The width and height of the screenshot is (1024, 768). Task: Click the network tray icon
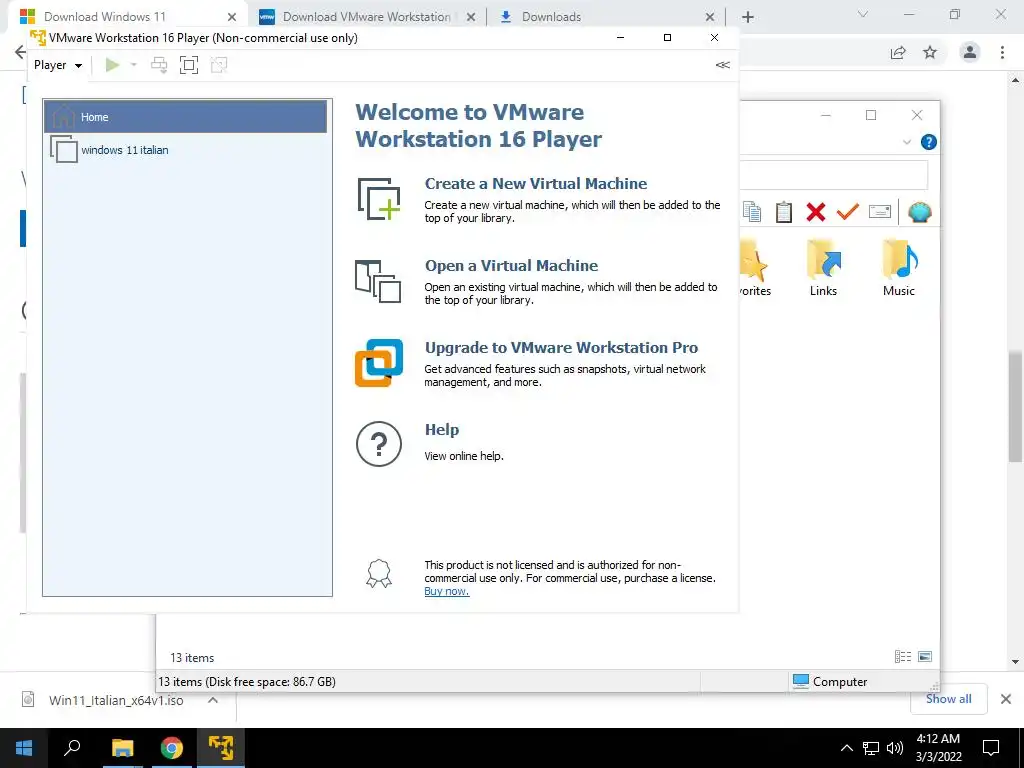[871, 748]
